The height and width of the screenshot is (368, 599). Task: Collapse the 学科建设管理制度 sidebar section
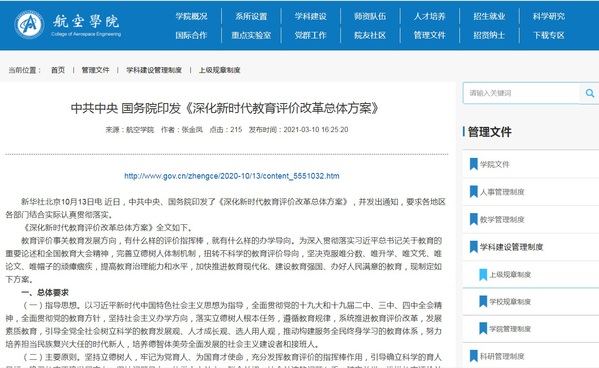[511, 247]
